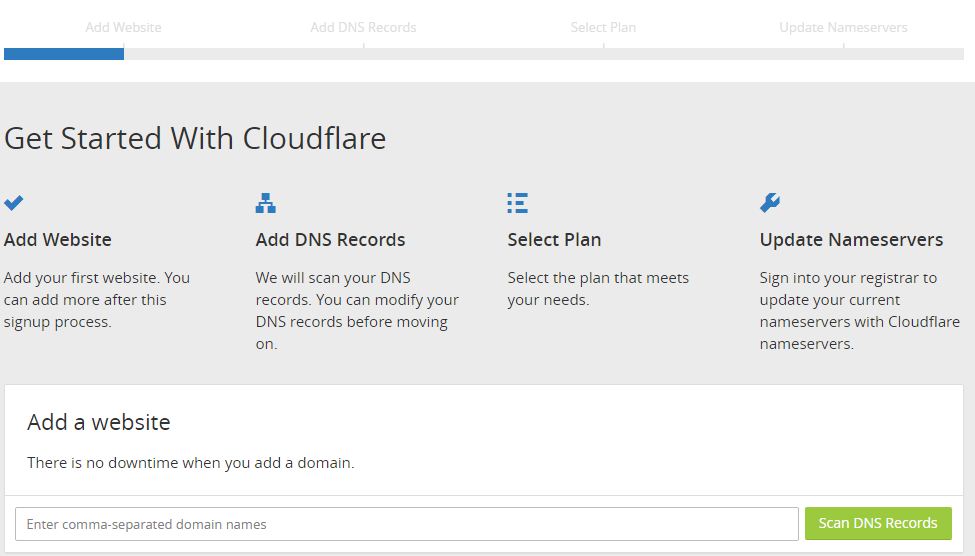The width and height of the screenshot is (975, 556).
Task: Select the Update Nameservers step in progress header
Action: [843, 27]
